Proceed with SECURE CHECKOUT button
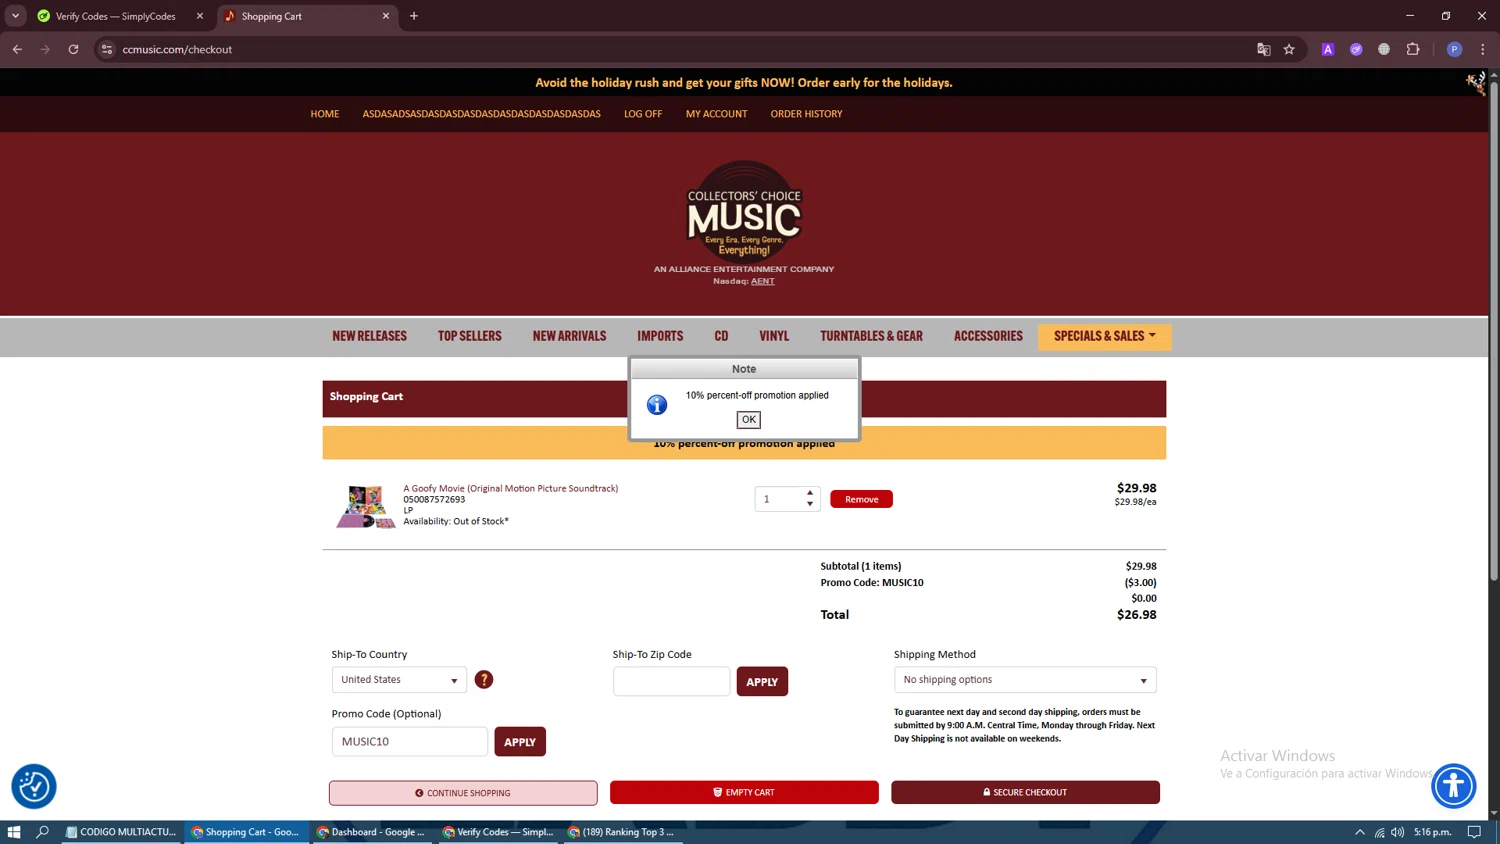The image size is (1500, 844). click(1025, 792)
